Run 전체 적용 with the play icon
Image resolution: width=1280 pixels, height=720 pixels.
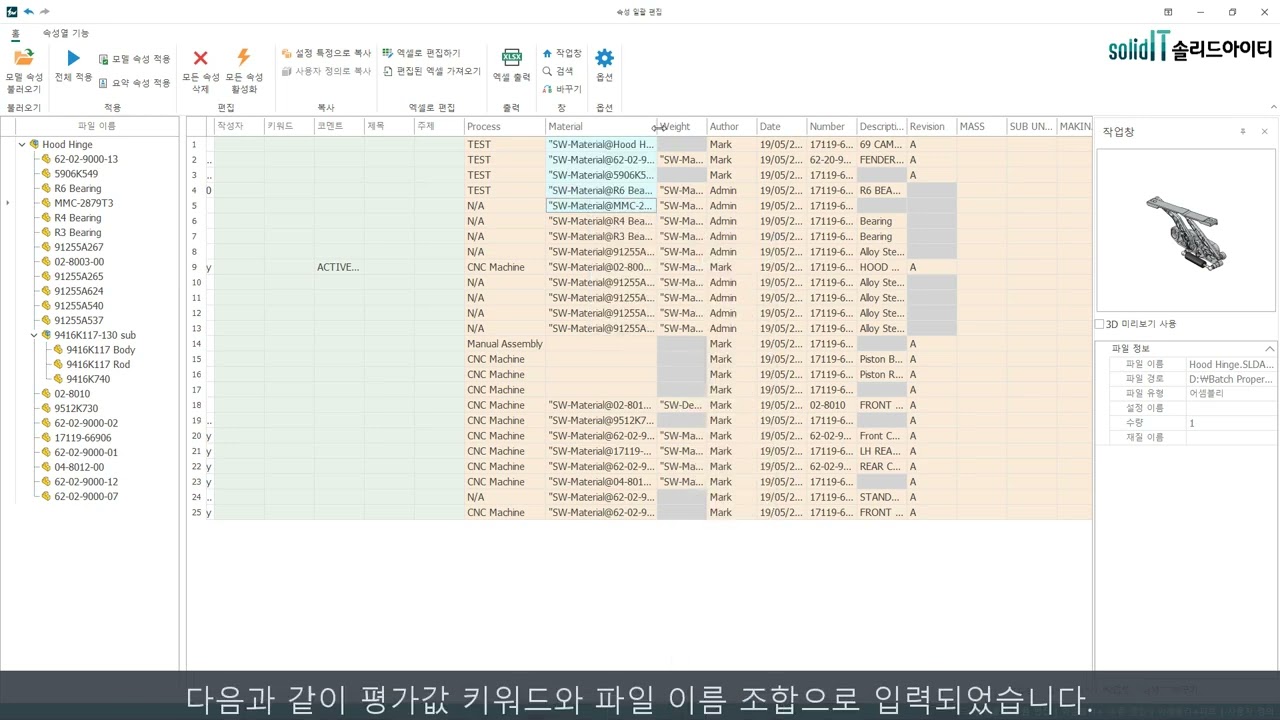pyautogui.click(x=73, y=59)
